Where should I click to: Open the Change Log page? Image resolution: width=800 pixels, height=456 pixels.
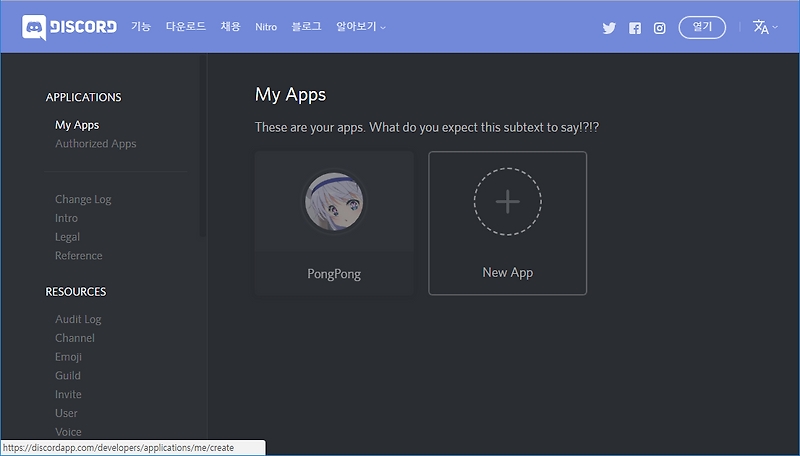(x=83, y=199)
